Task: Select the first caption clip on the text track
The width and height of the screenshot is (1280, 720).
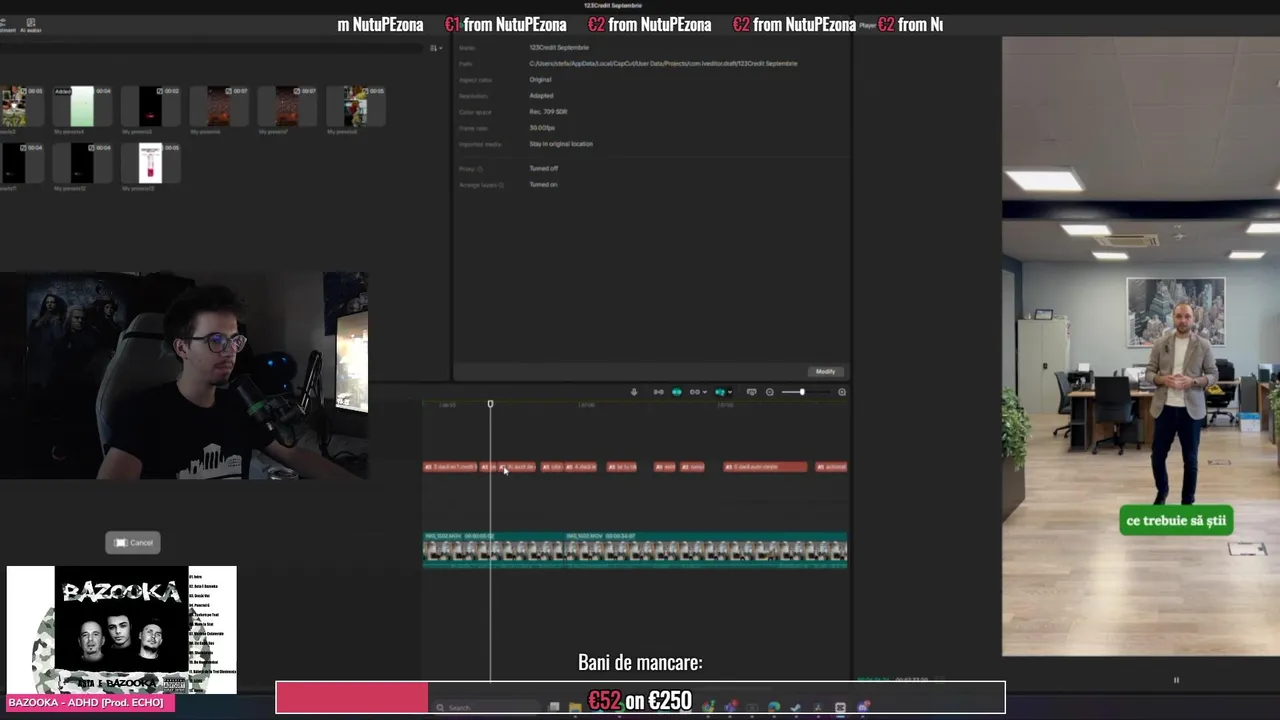Action: [x=450, y=467]
